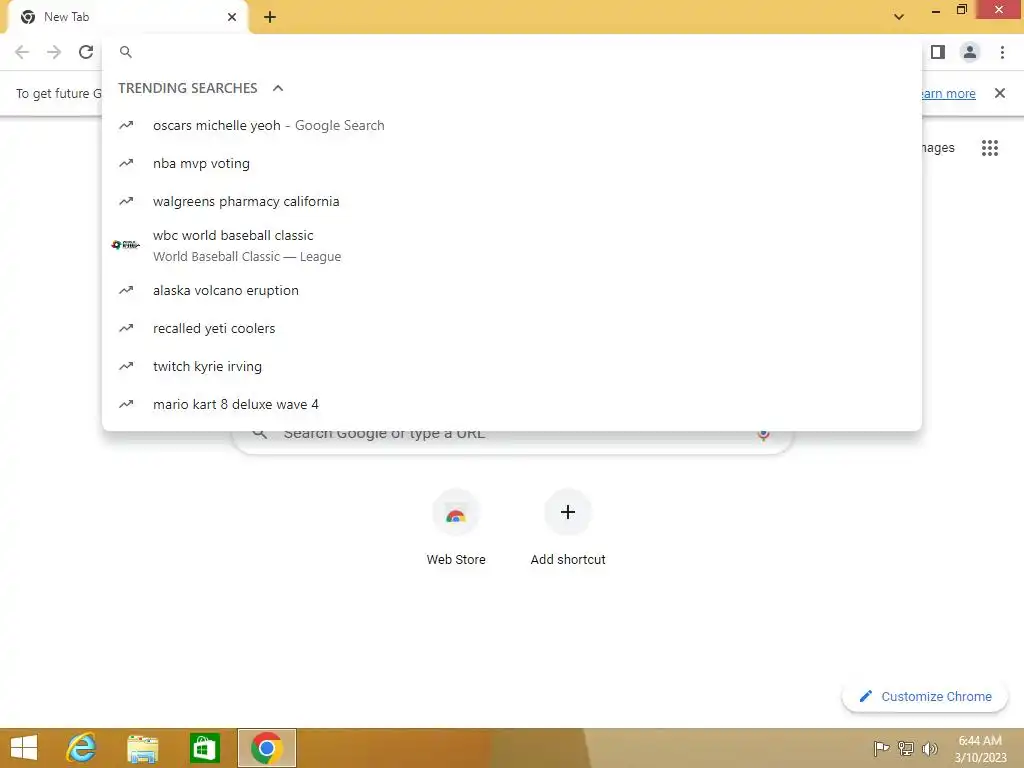Screen dimensions: 1024x768
Task: Select 'oscars michelle yeoh' suggestion
Action: (x=512, y=125)
